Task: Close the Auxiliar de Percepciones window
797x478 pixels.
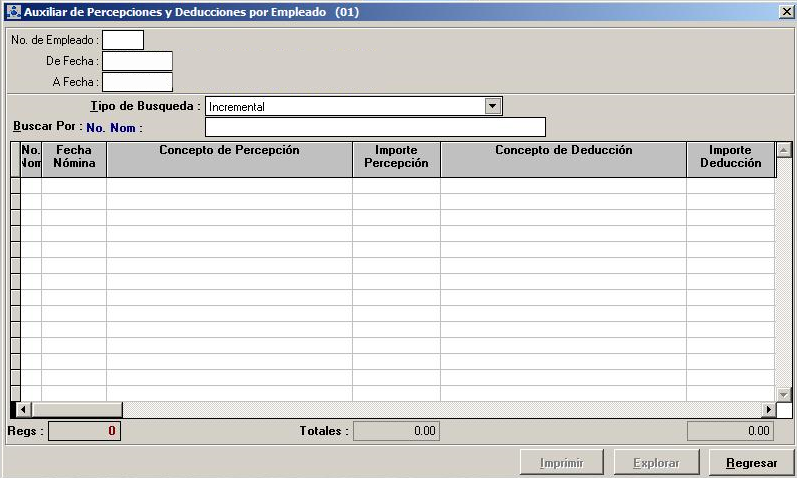Action: (786, 12)
